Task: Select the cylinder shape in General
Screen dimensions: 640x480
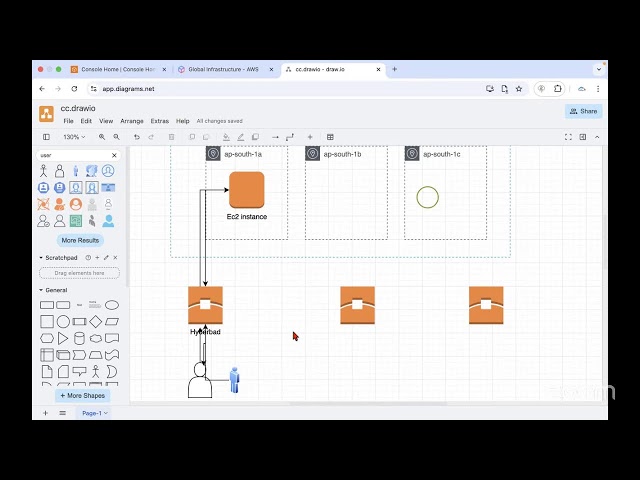Action: [79, 338]
